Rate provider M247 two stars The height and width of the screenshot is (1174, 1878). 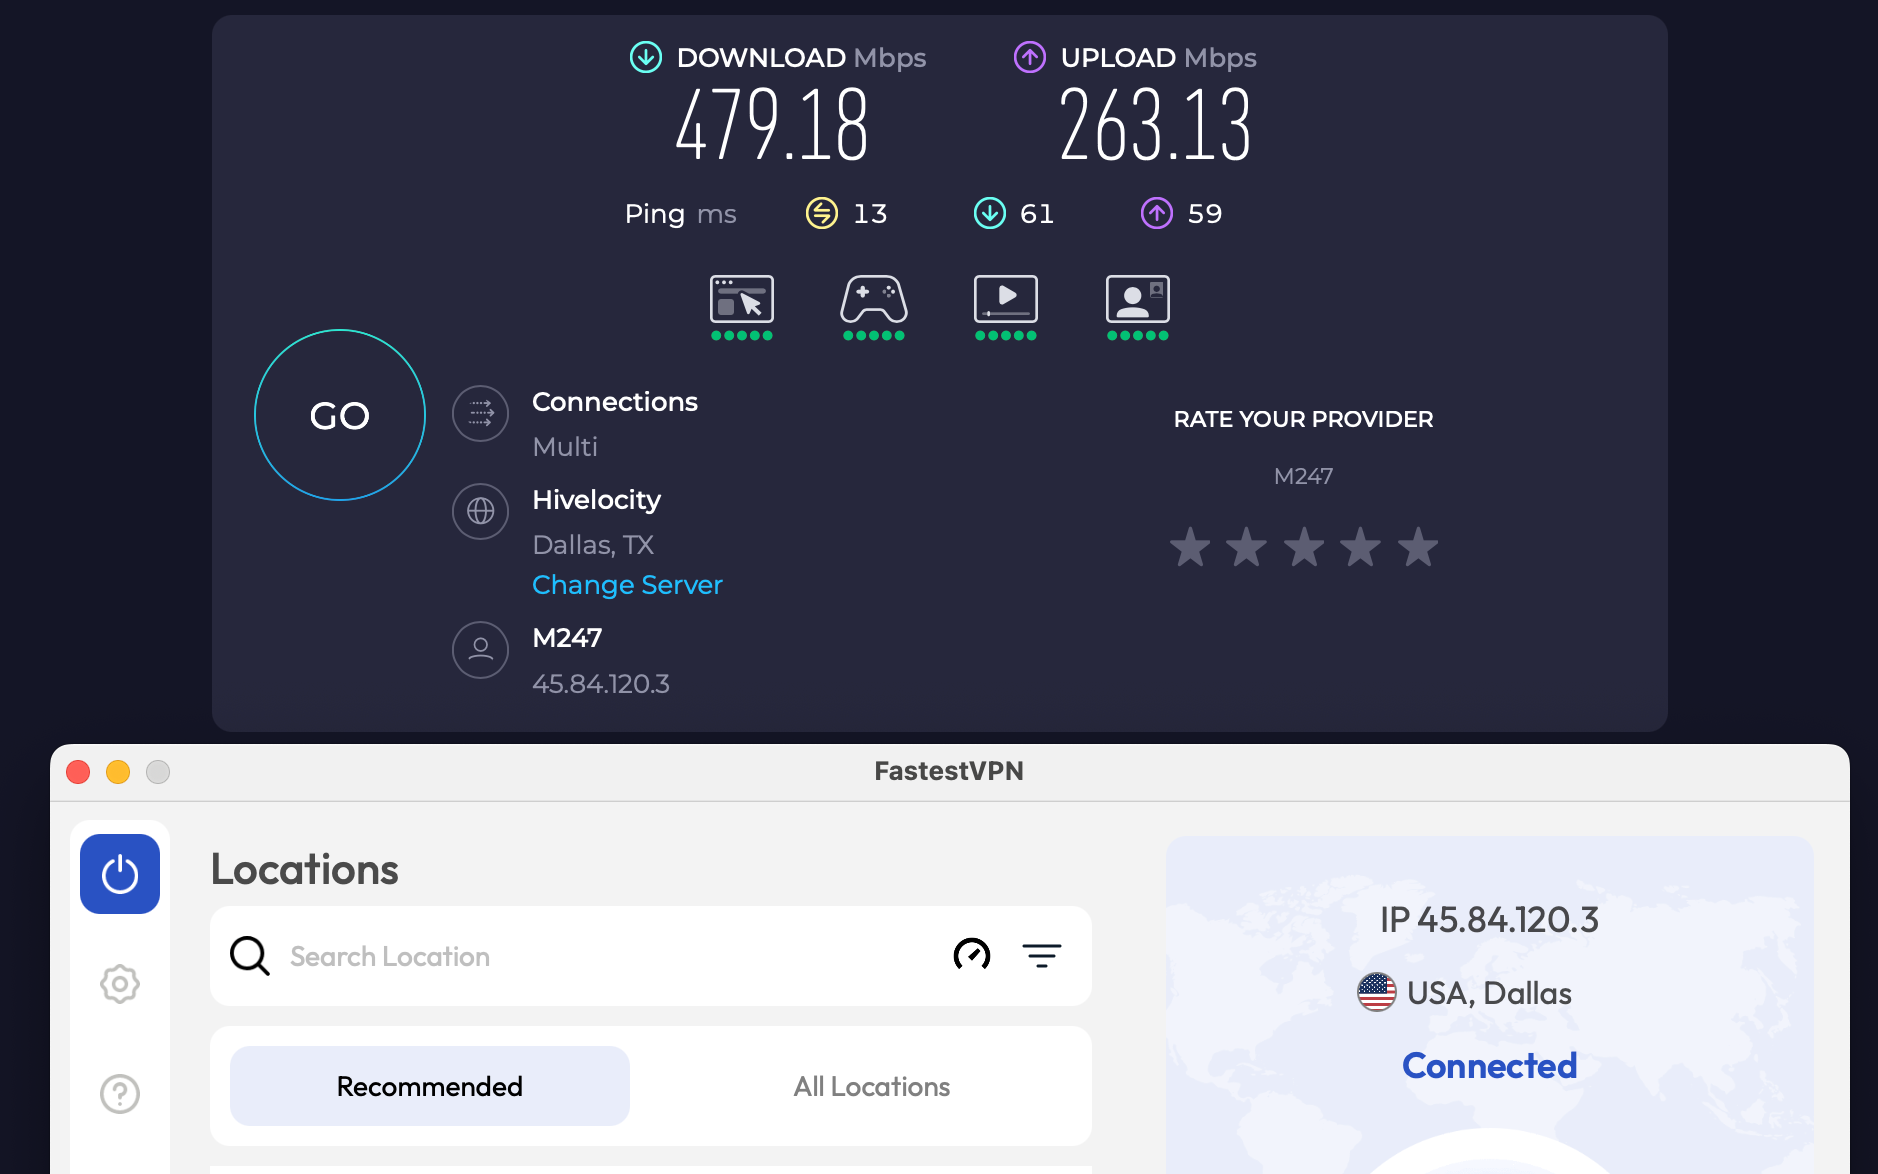(1247, 547)
